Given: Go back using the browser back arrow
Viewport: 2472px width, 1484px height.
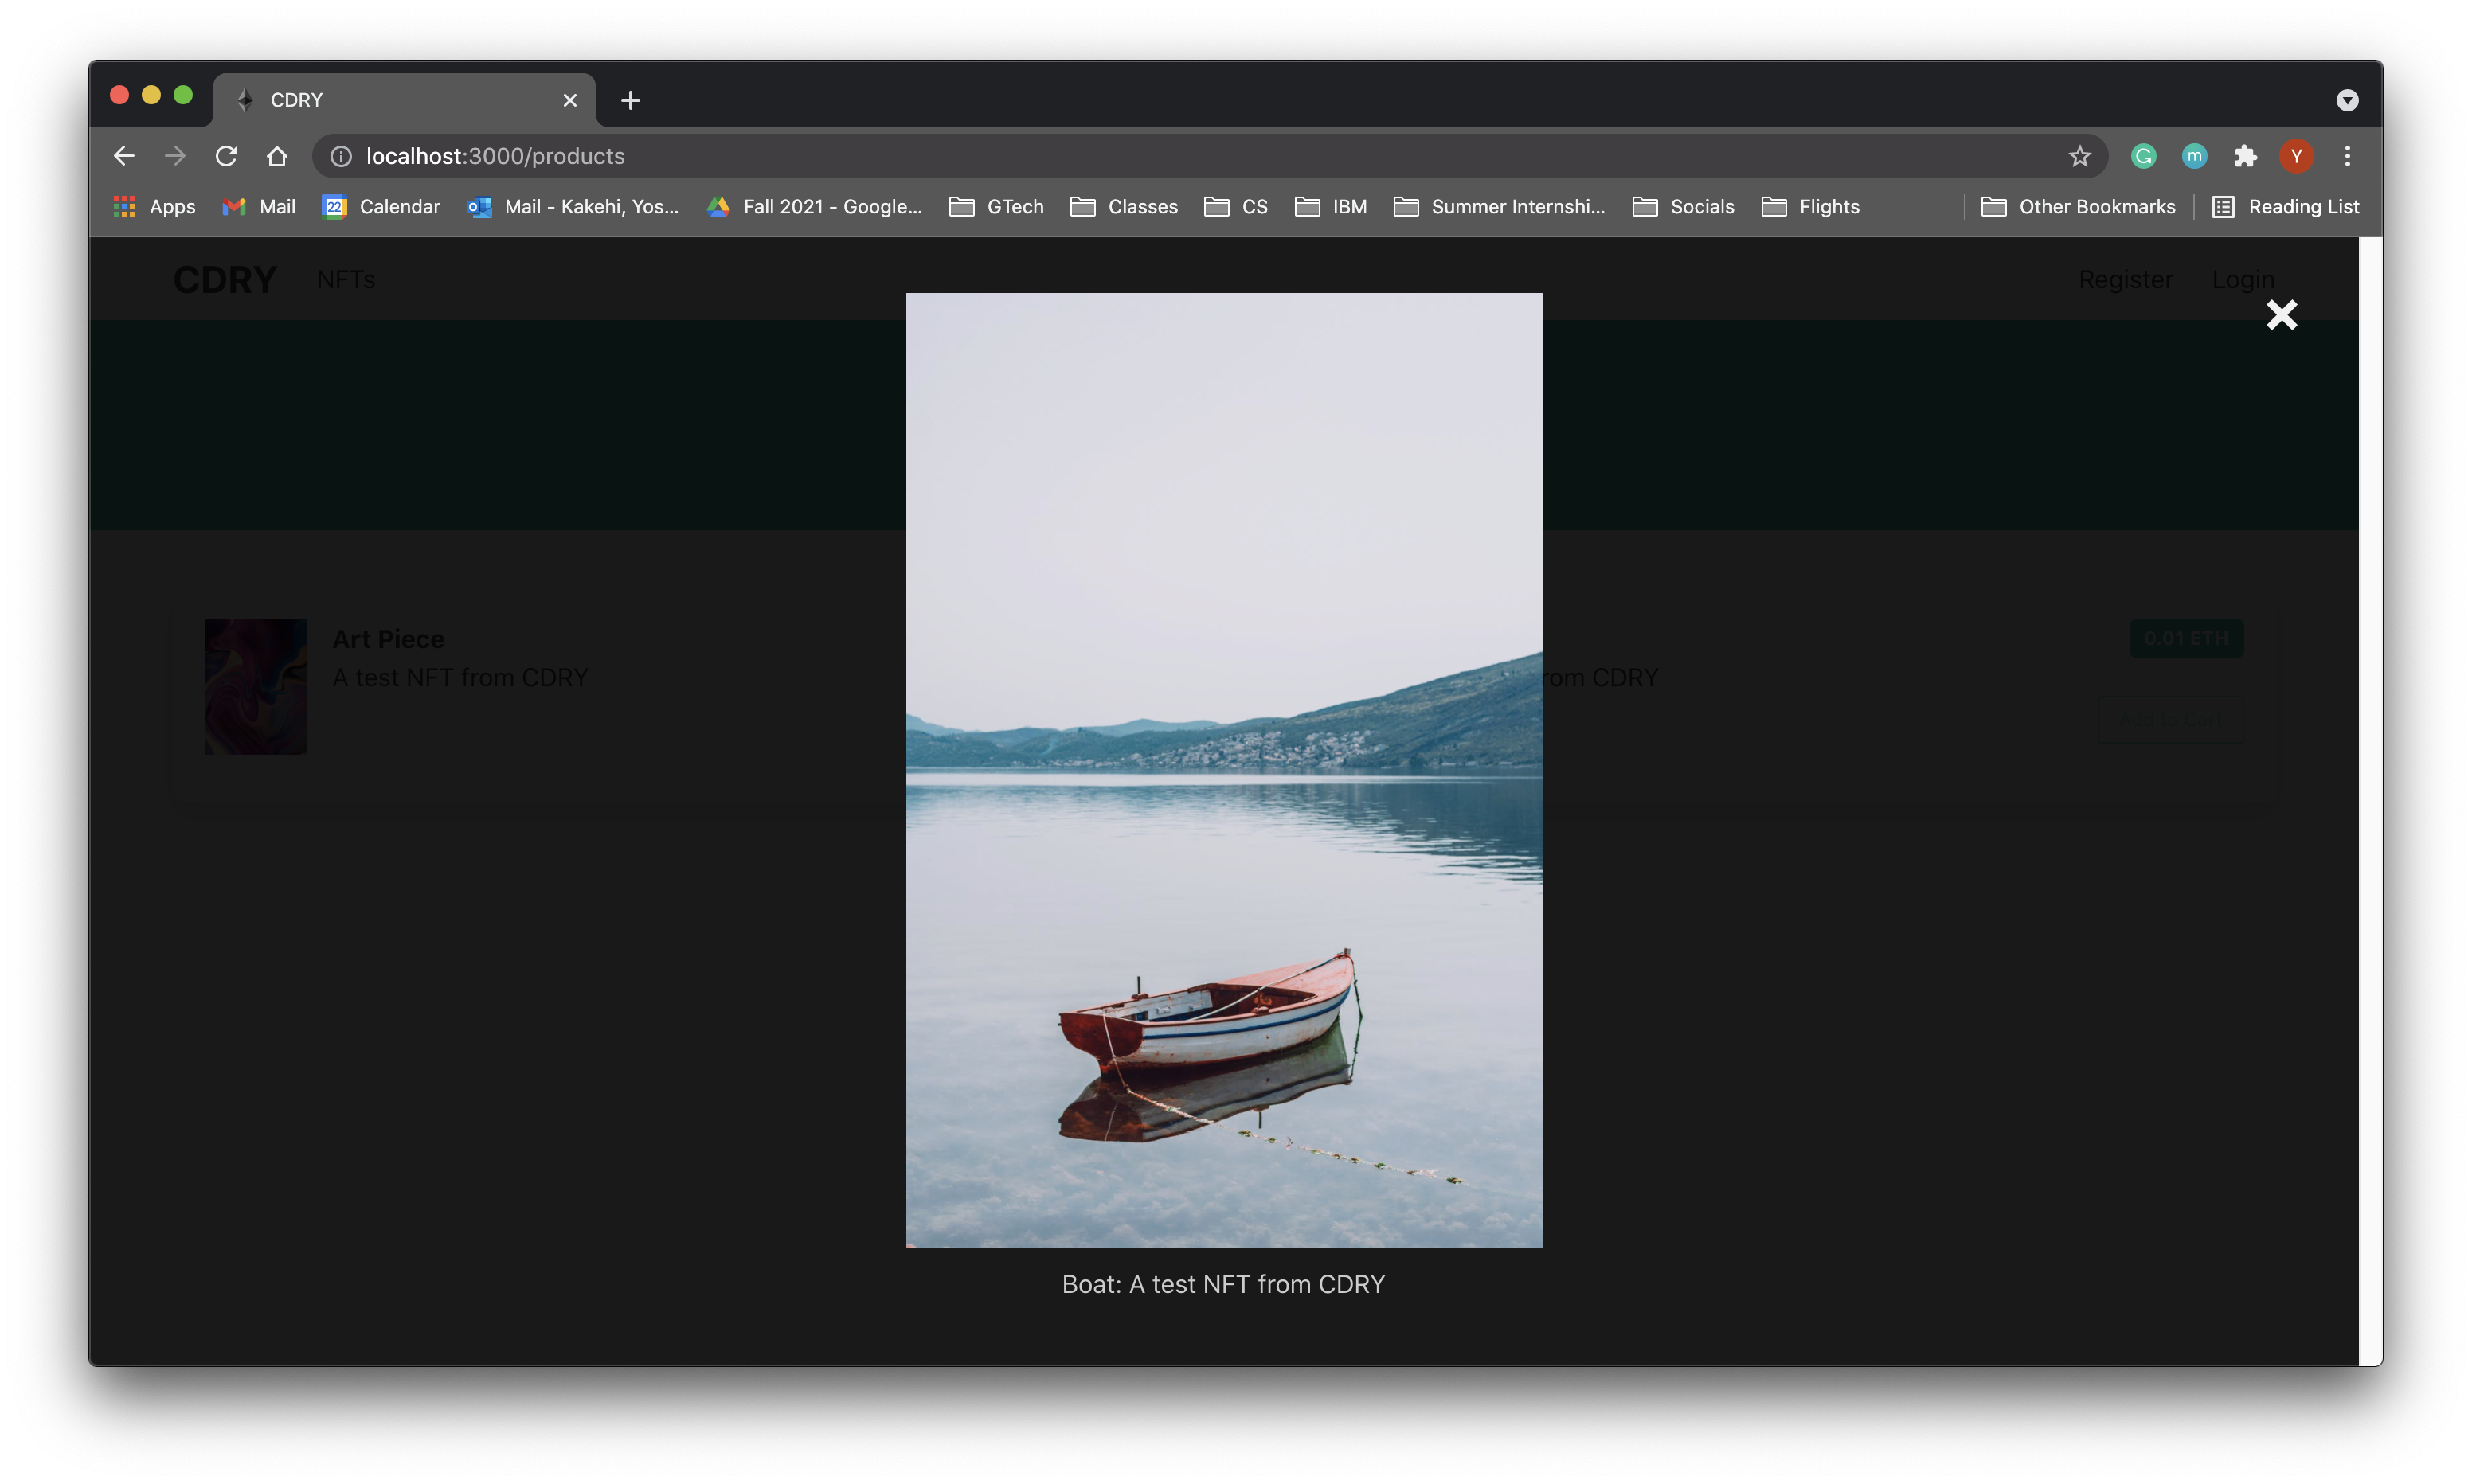Looking at the screenshot, I should 124,156.
